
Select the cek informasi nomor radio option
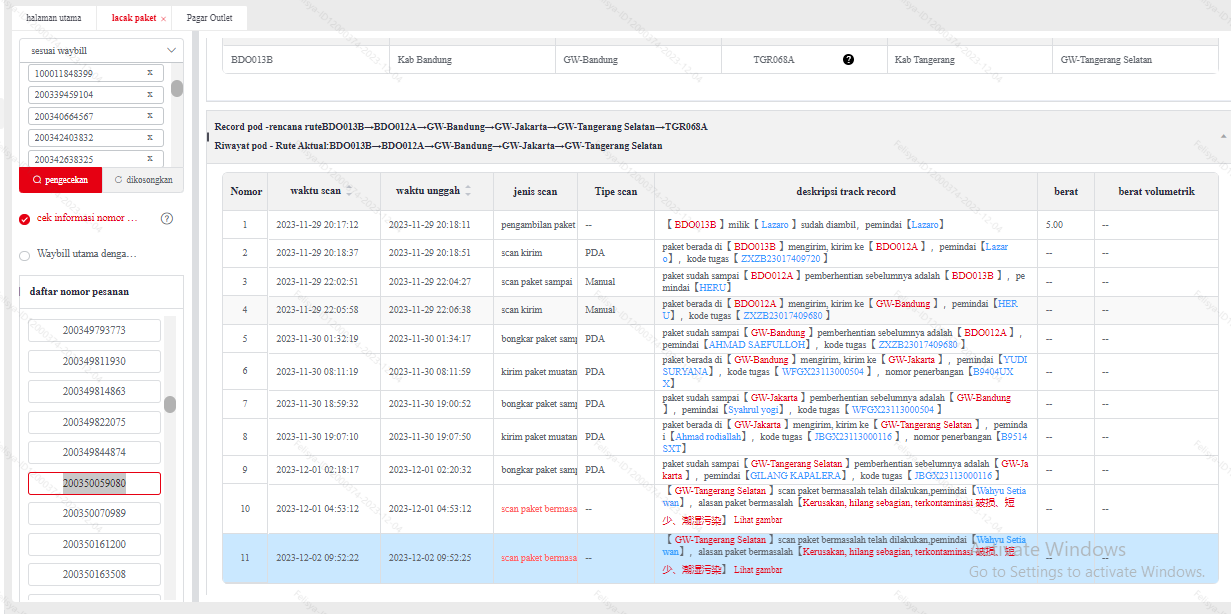[x=25, y=219]
